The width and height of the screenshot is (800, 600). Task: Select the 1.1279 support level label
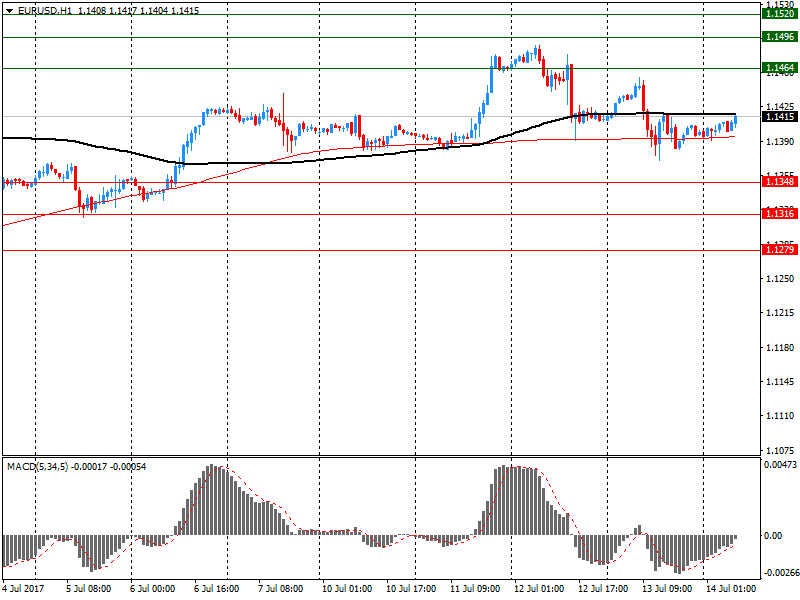779,249
